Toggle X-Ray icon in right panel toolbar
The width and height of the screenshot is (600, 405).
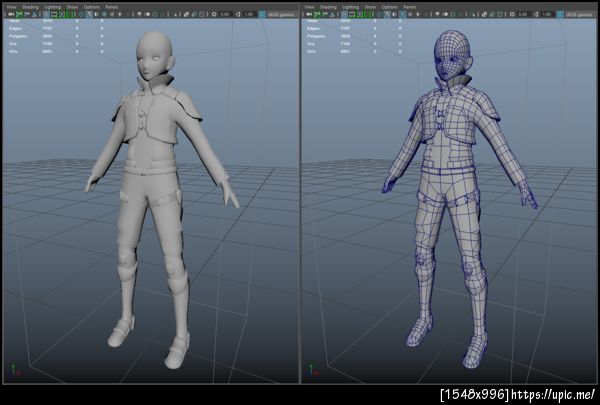pos(484,15)
